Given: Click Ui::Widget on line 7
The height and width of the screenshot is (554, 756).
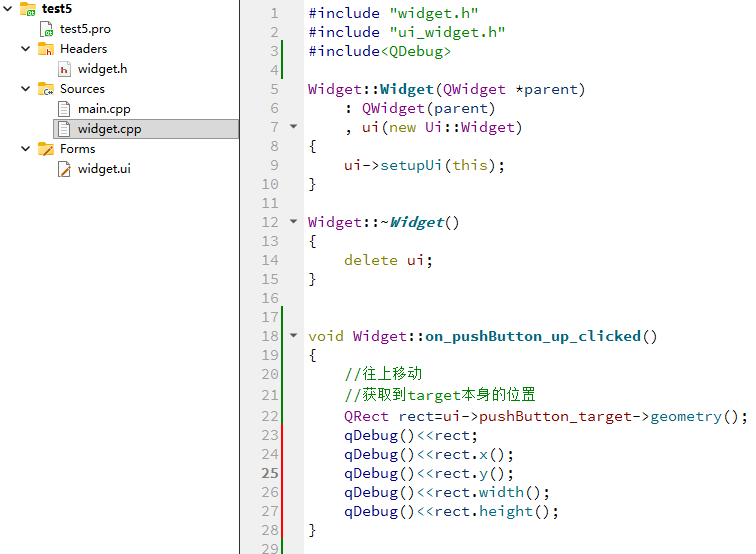Looking at the screenshot, I should coord(470,127).
